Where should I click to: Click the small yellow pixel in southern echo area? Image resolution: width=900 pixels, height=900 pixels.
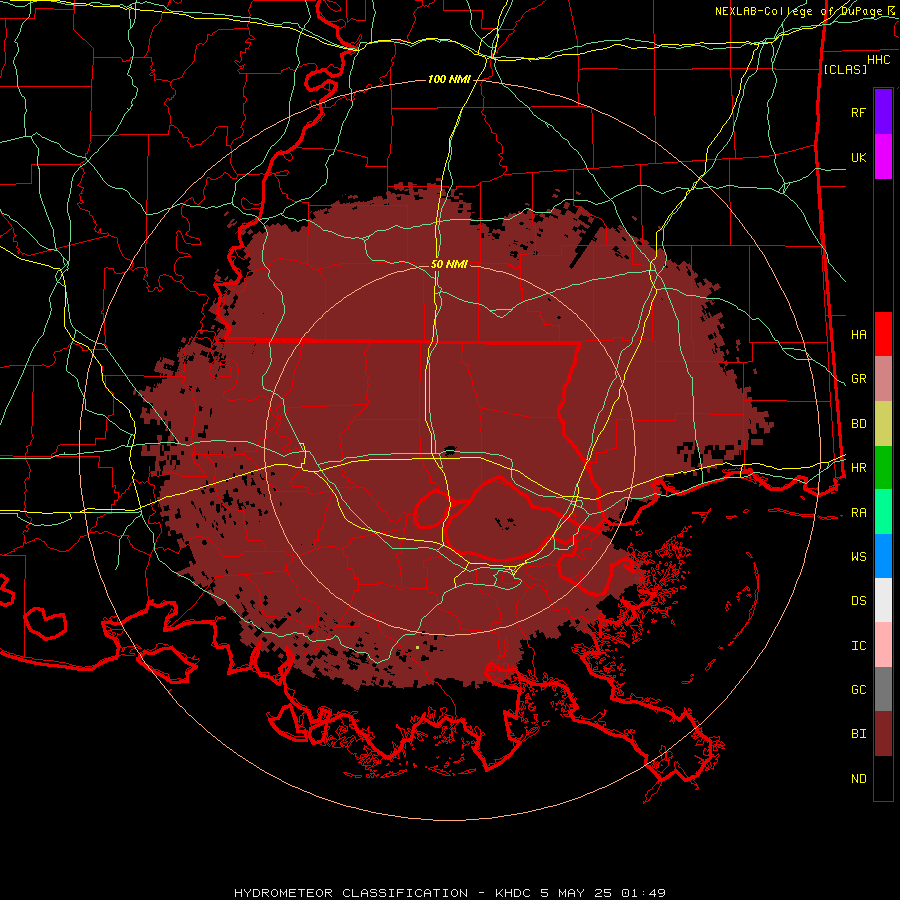417,647
